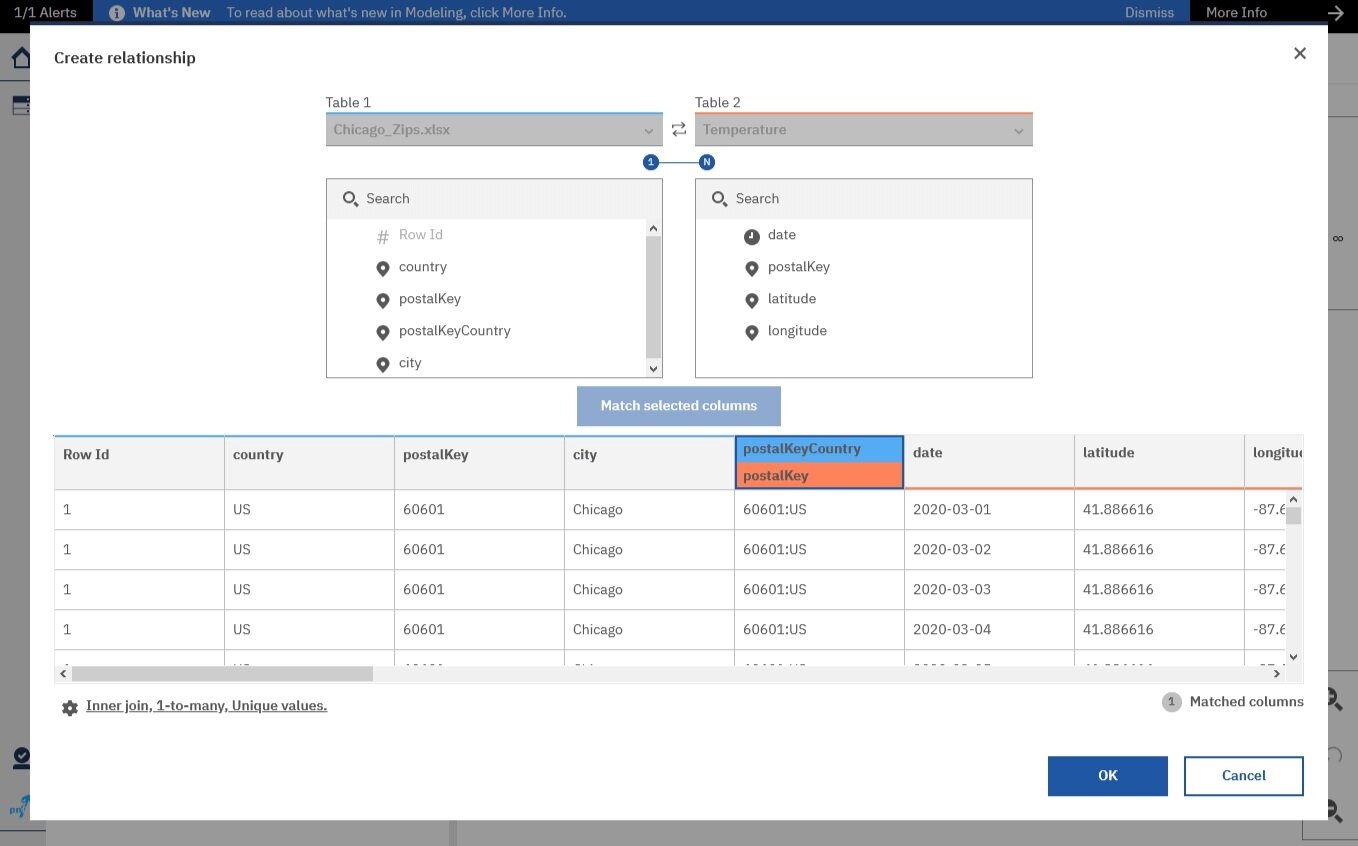Click the cardinality N badge

tap(707, 162)
